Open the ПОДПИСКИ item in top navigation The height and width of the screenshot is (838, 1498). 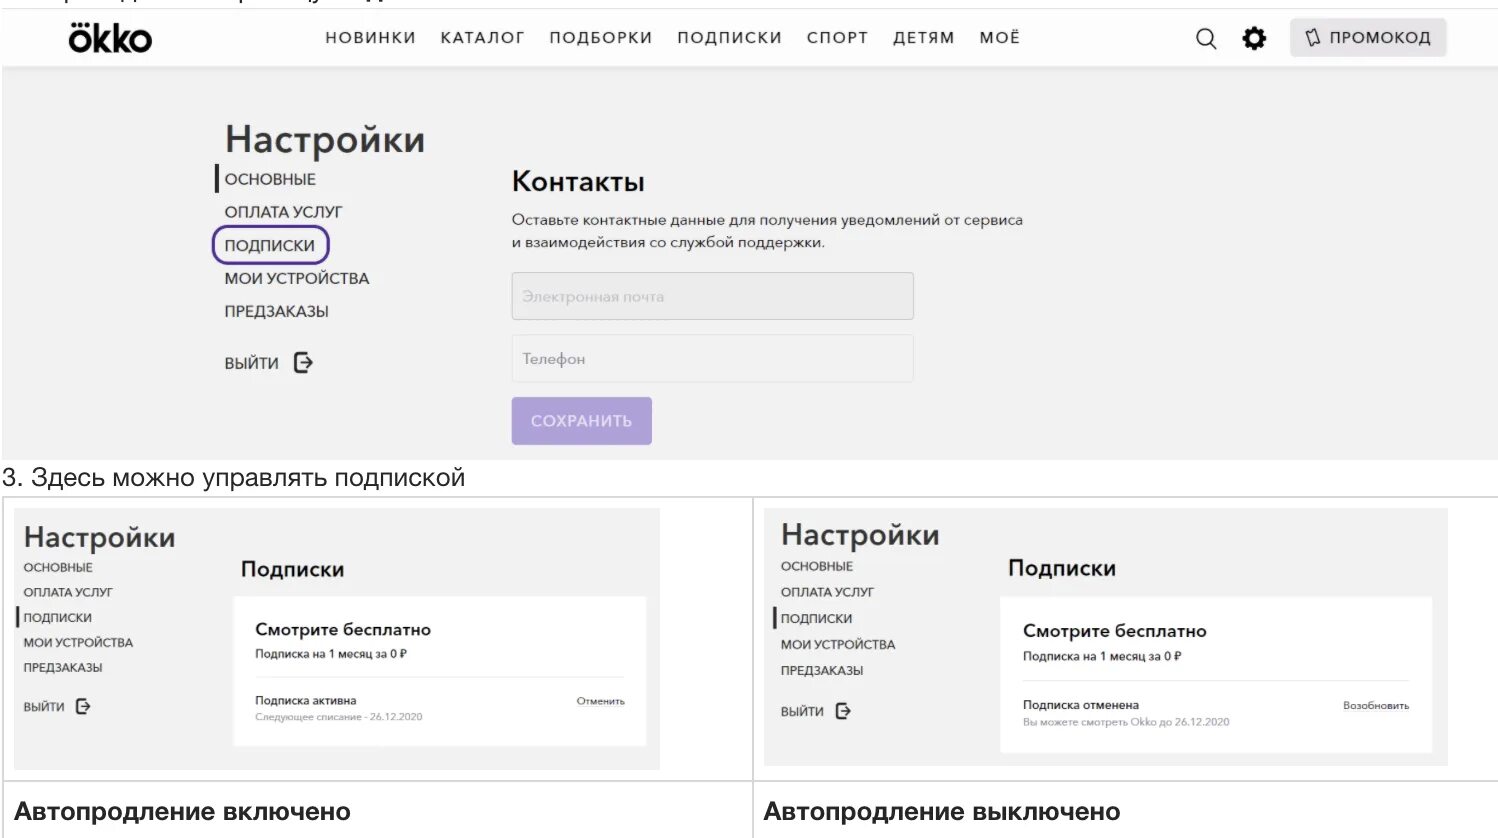[729, 38]
